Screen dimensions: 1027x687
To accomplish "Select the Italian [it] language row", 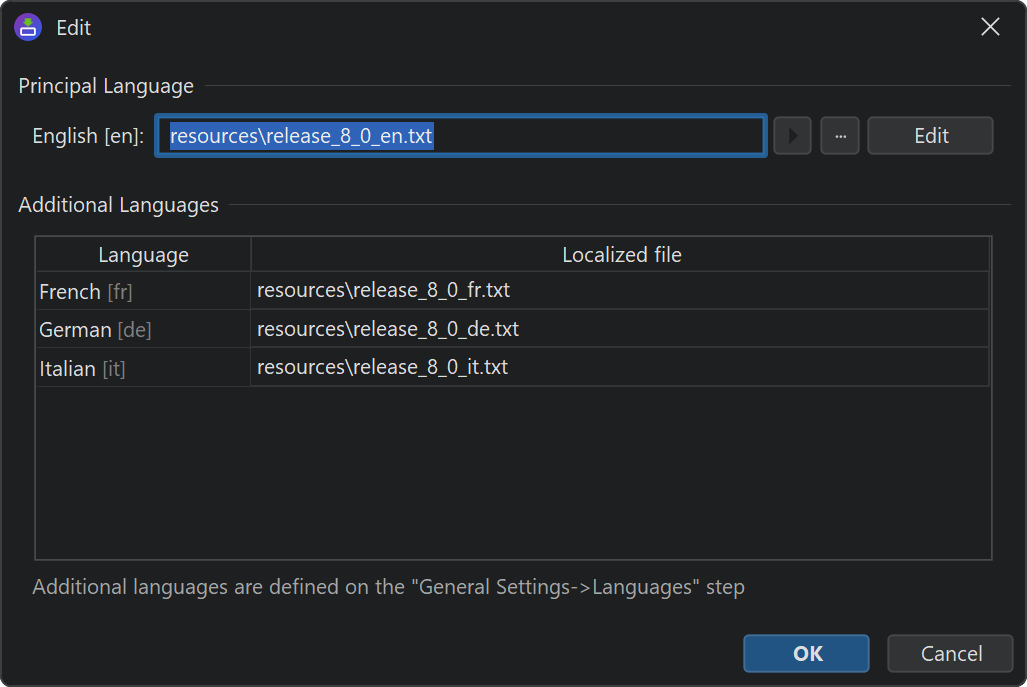I will point(143,368).
